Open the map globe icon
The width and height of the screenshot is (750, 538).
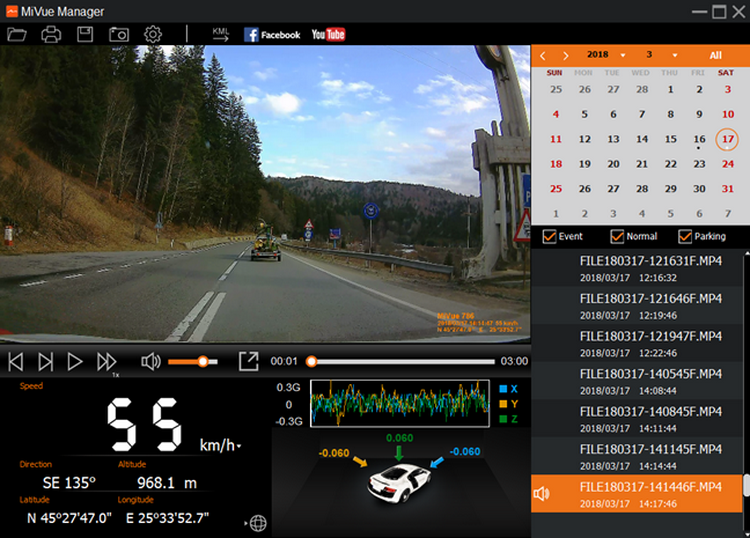pyautogui.click(x=257, y=523)
